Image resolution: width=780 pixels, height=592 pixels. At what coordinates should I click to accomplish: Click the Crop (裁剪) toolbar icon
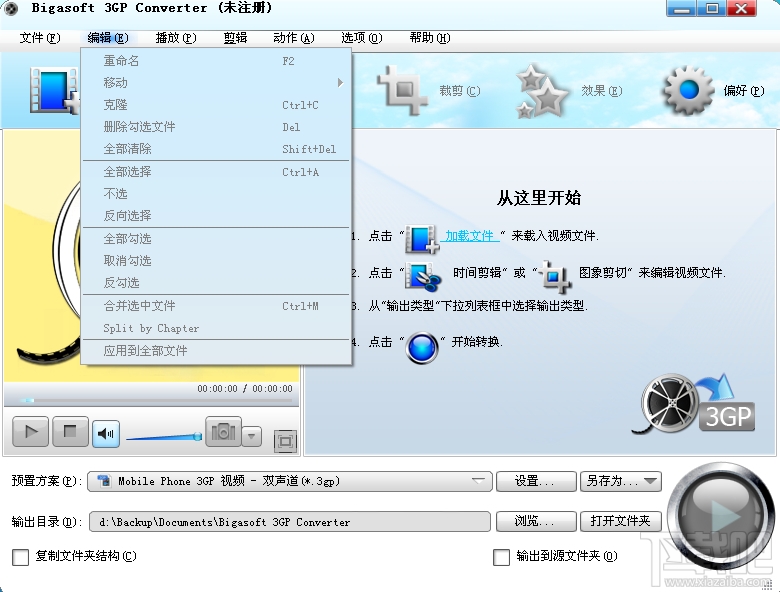point(402,91)
